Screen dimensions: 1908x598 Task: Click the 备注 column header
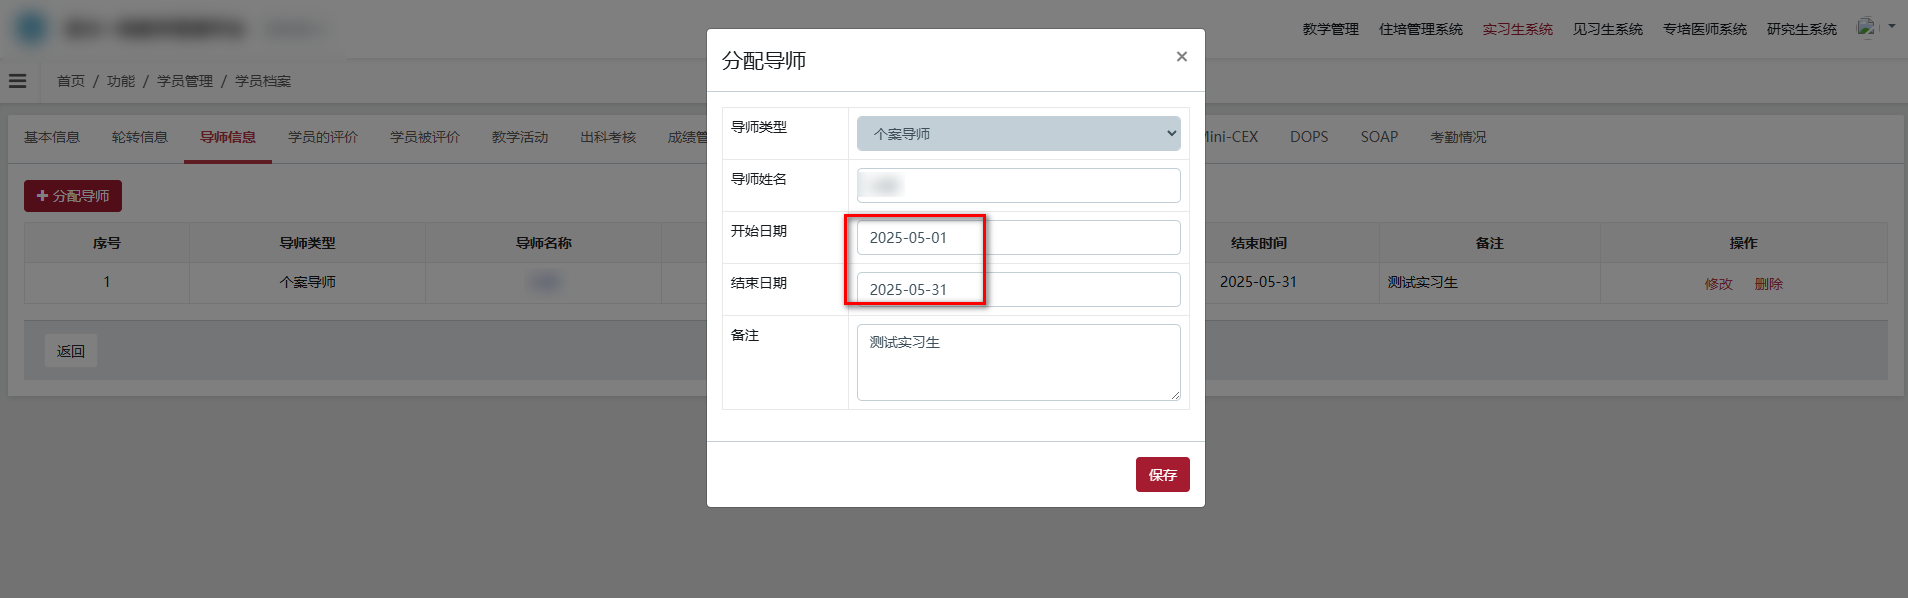(x=1490, y=243)
